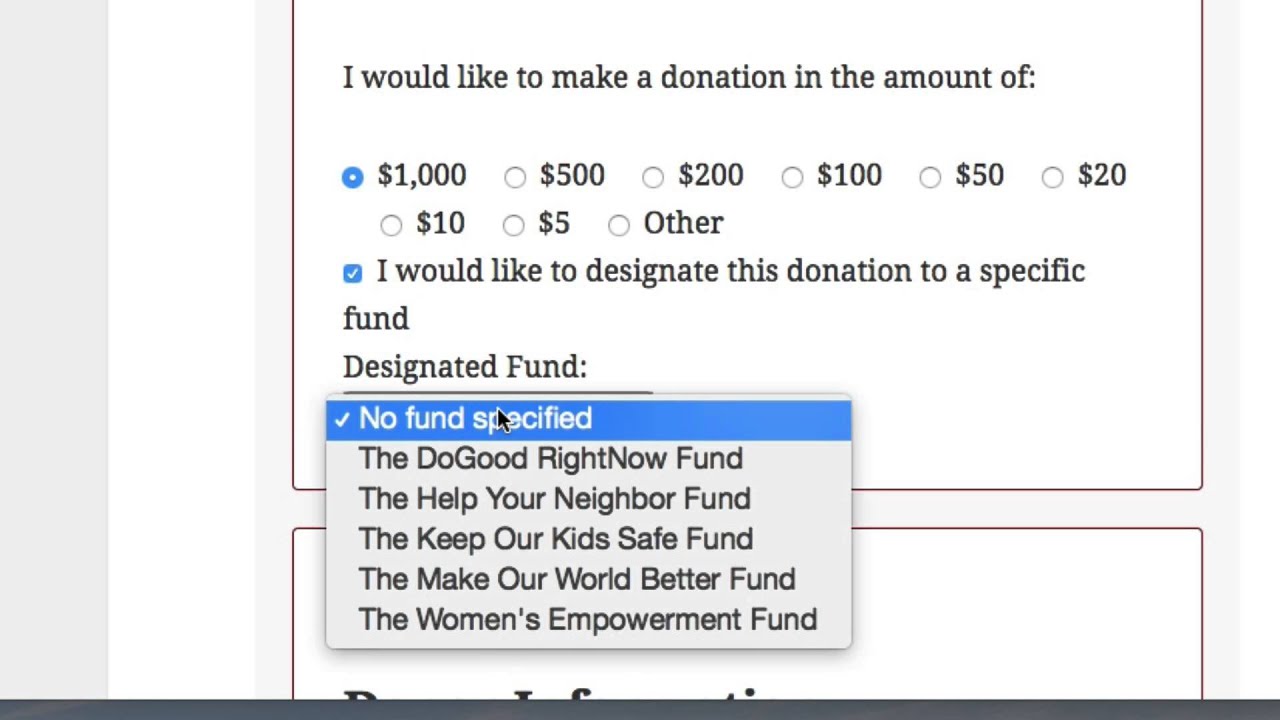The image size is (1280, 720).
Task: Select the Other amount radio button
Action: coord(618,225)
